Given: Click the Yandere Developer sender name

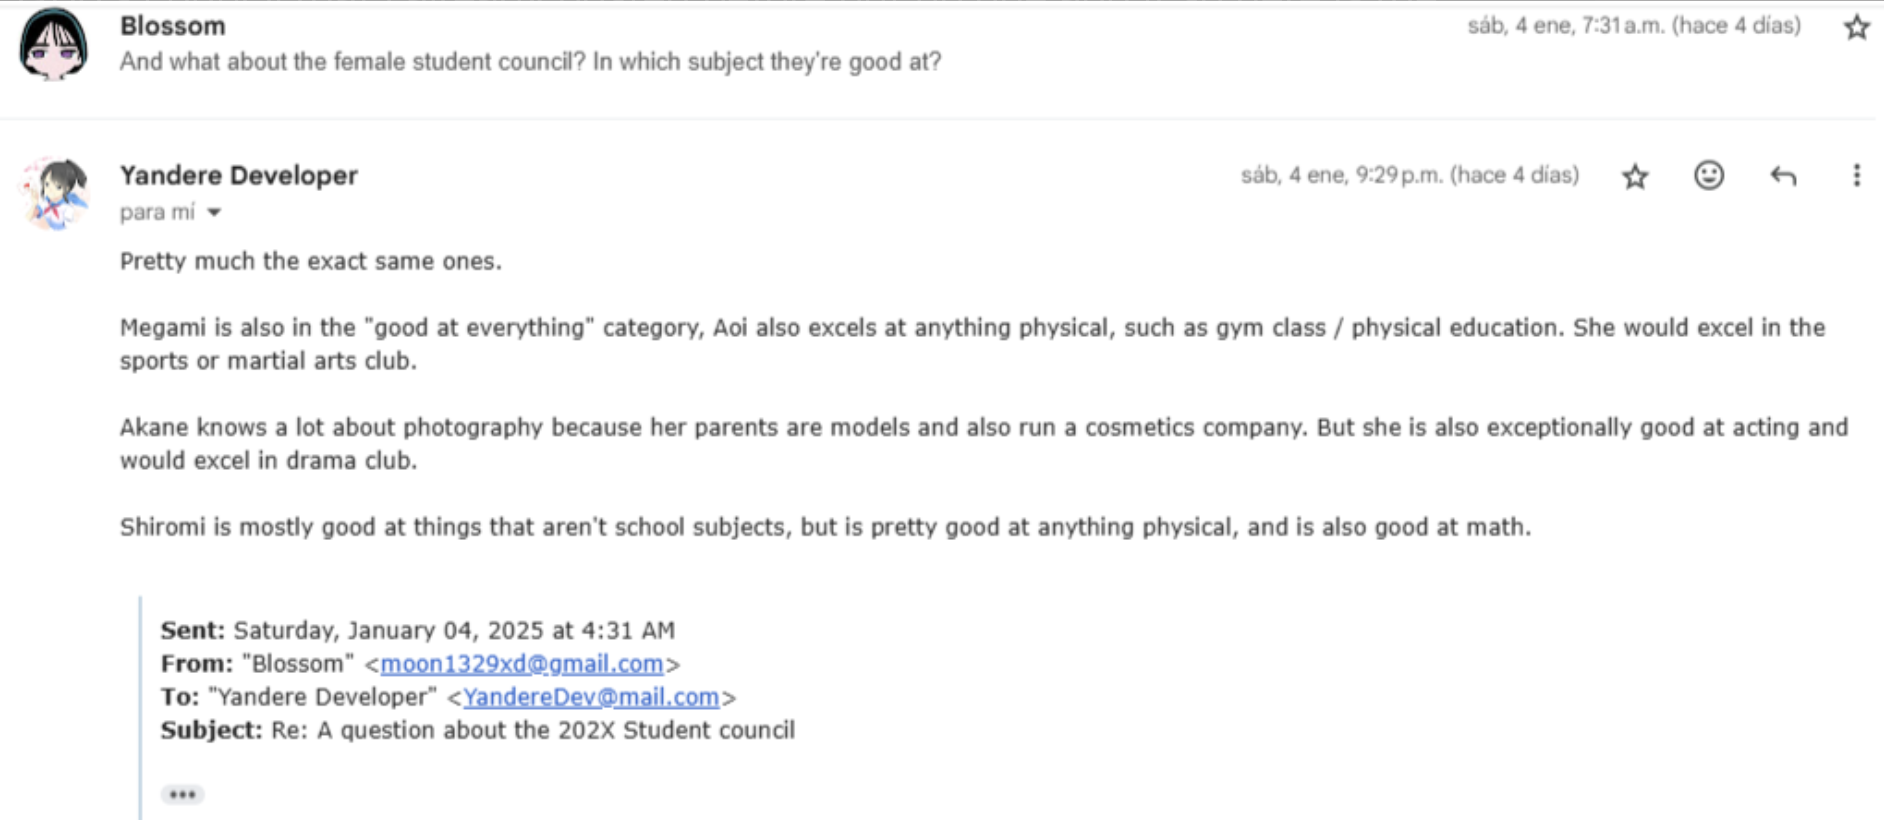Looking at the screenshot, I should [x=238, y=175].
